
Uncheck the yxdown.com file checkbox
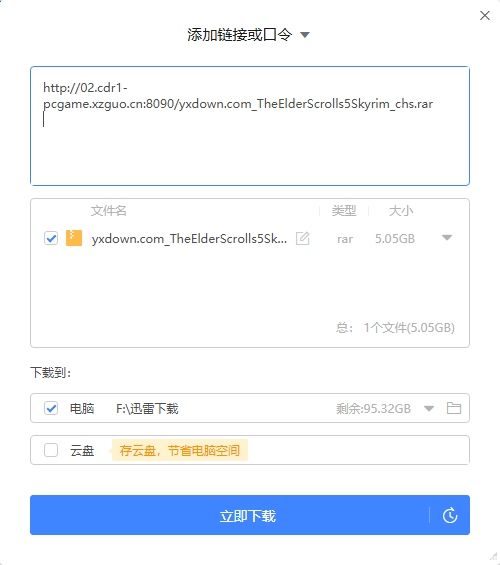pyautogui.click(x=51, y=238)
